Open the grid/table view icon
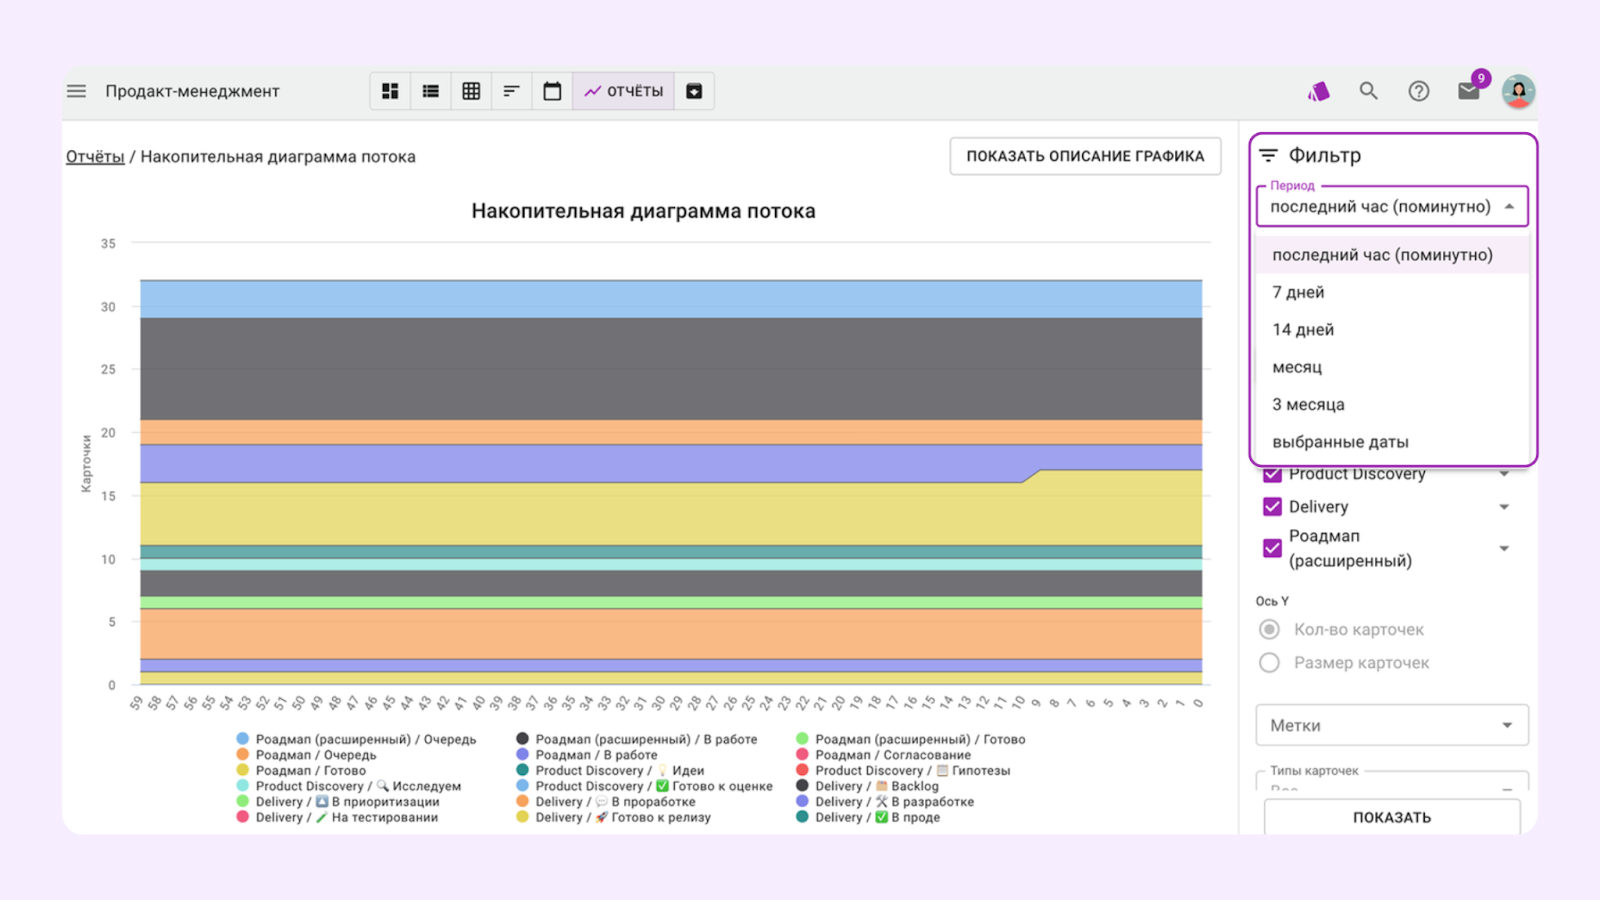Screen dimensions: 1600x900 click(471, 90)
